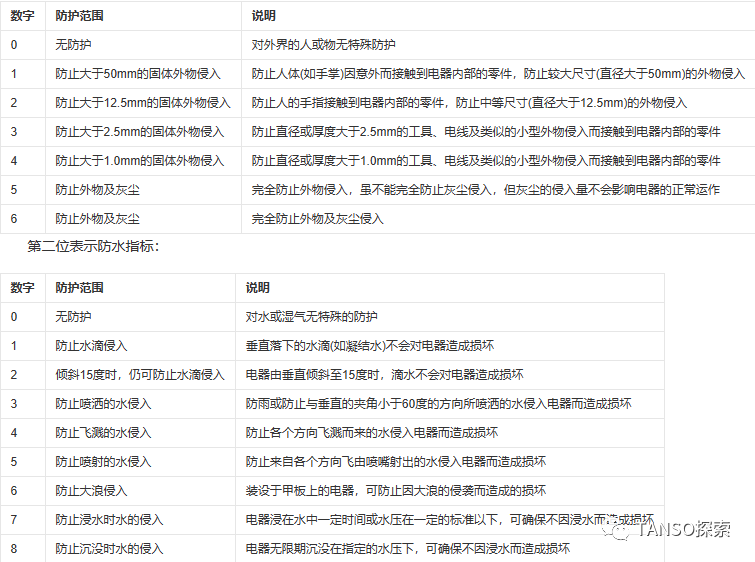
Task: Click the '无防护' cell in the dustproof table
Action: 73,45
